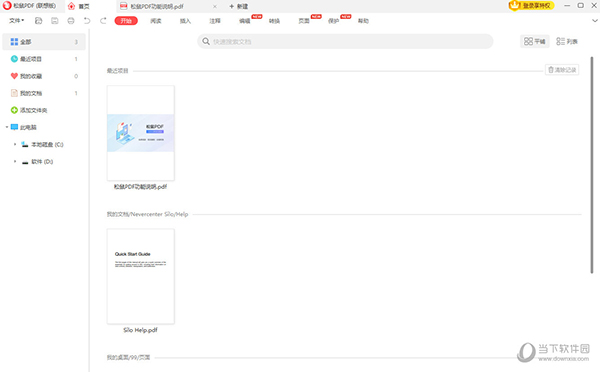Click the redo arrow icon

coord(103,21)
